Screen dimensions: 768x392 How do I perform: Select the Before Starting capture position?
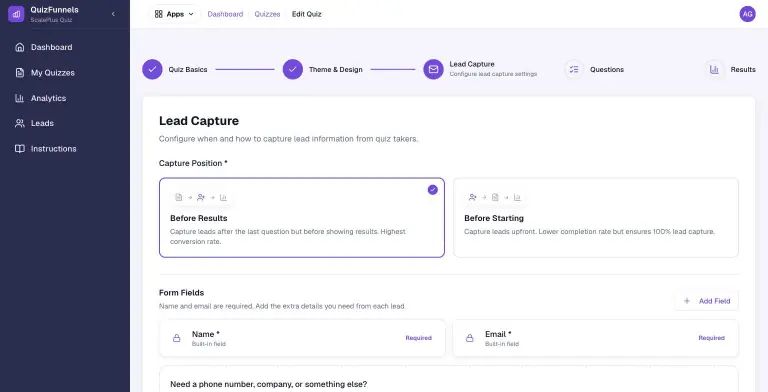596,218
